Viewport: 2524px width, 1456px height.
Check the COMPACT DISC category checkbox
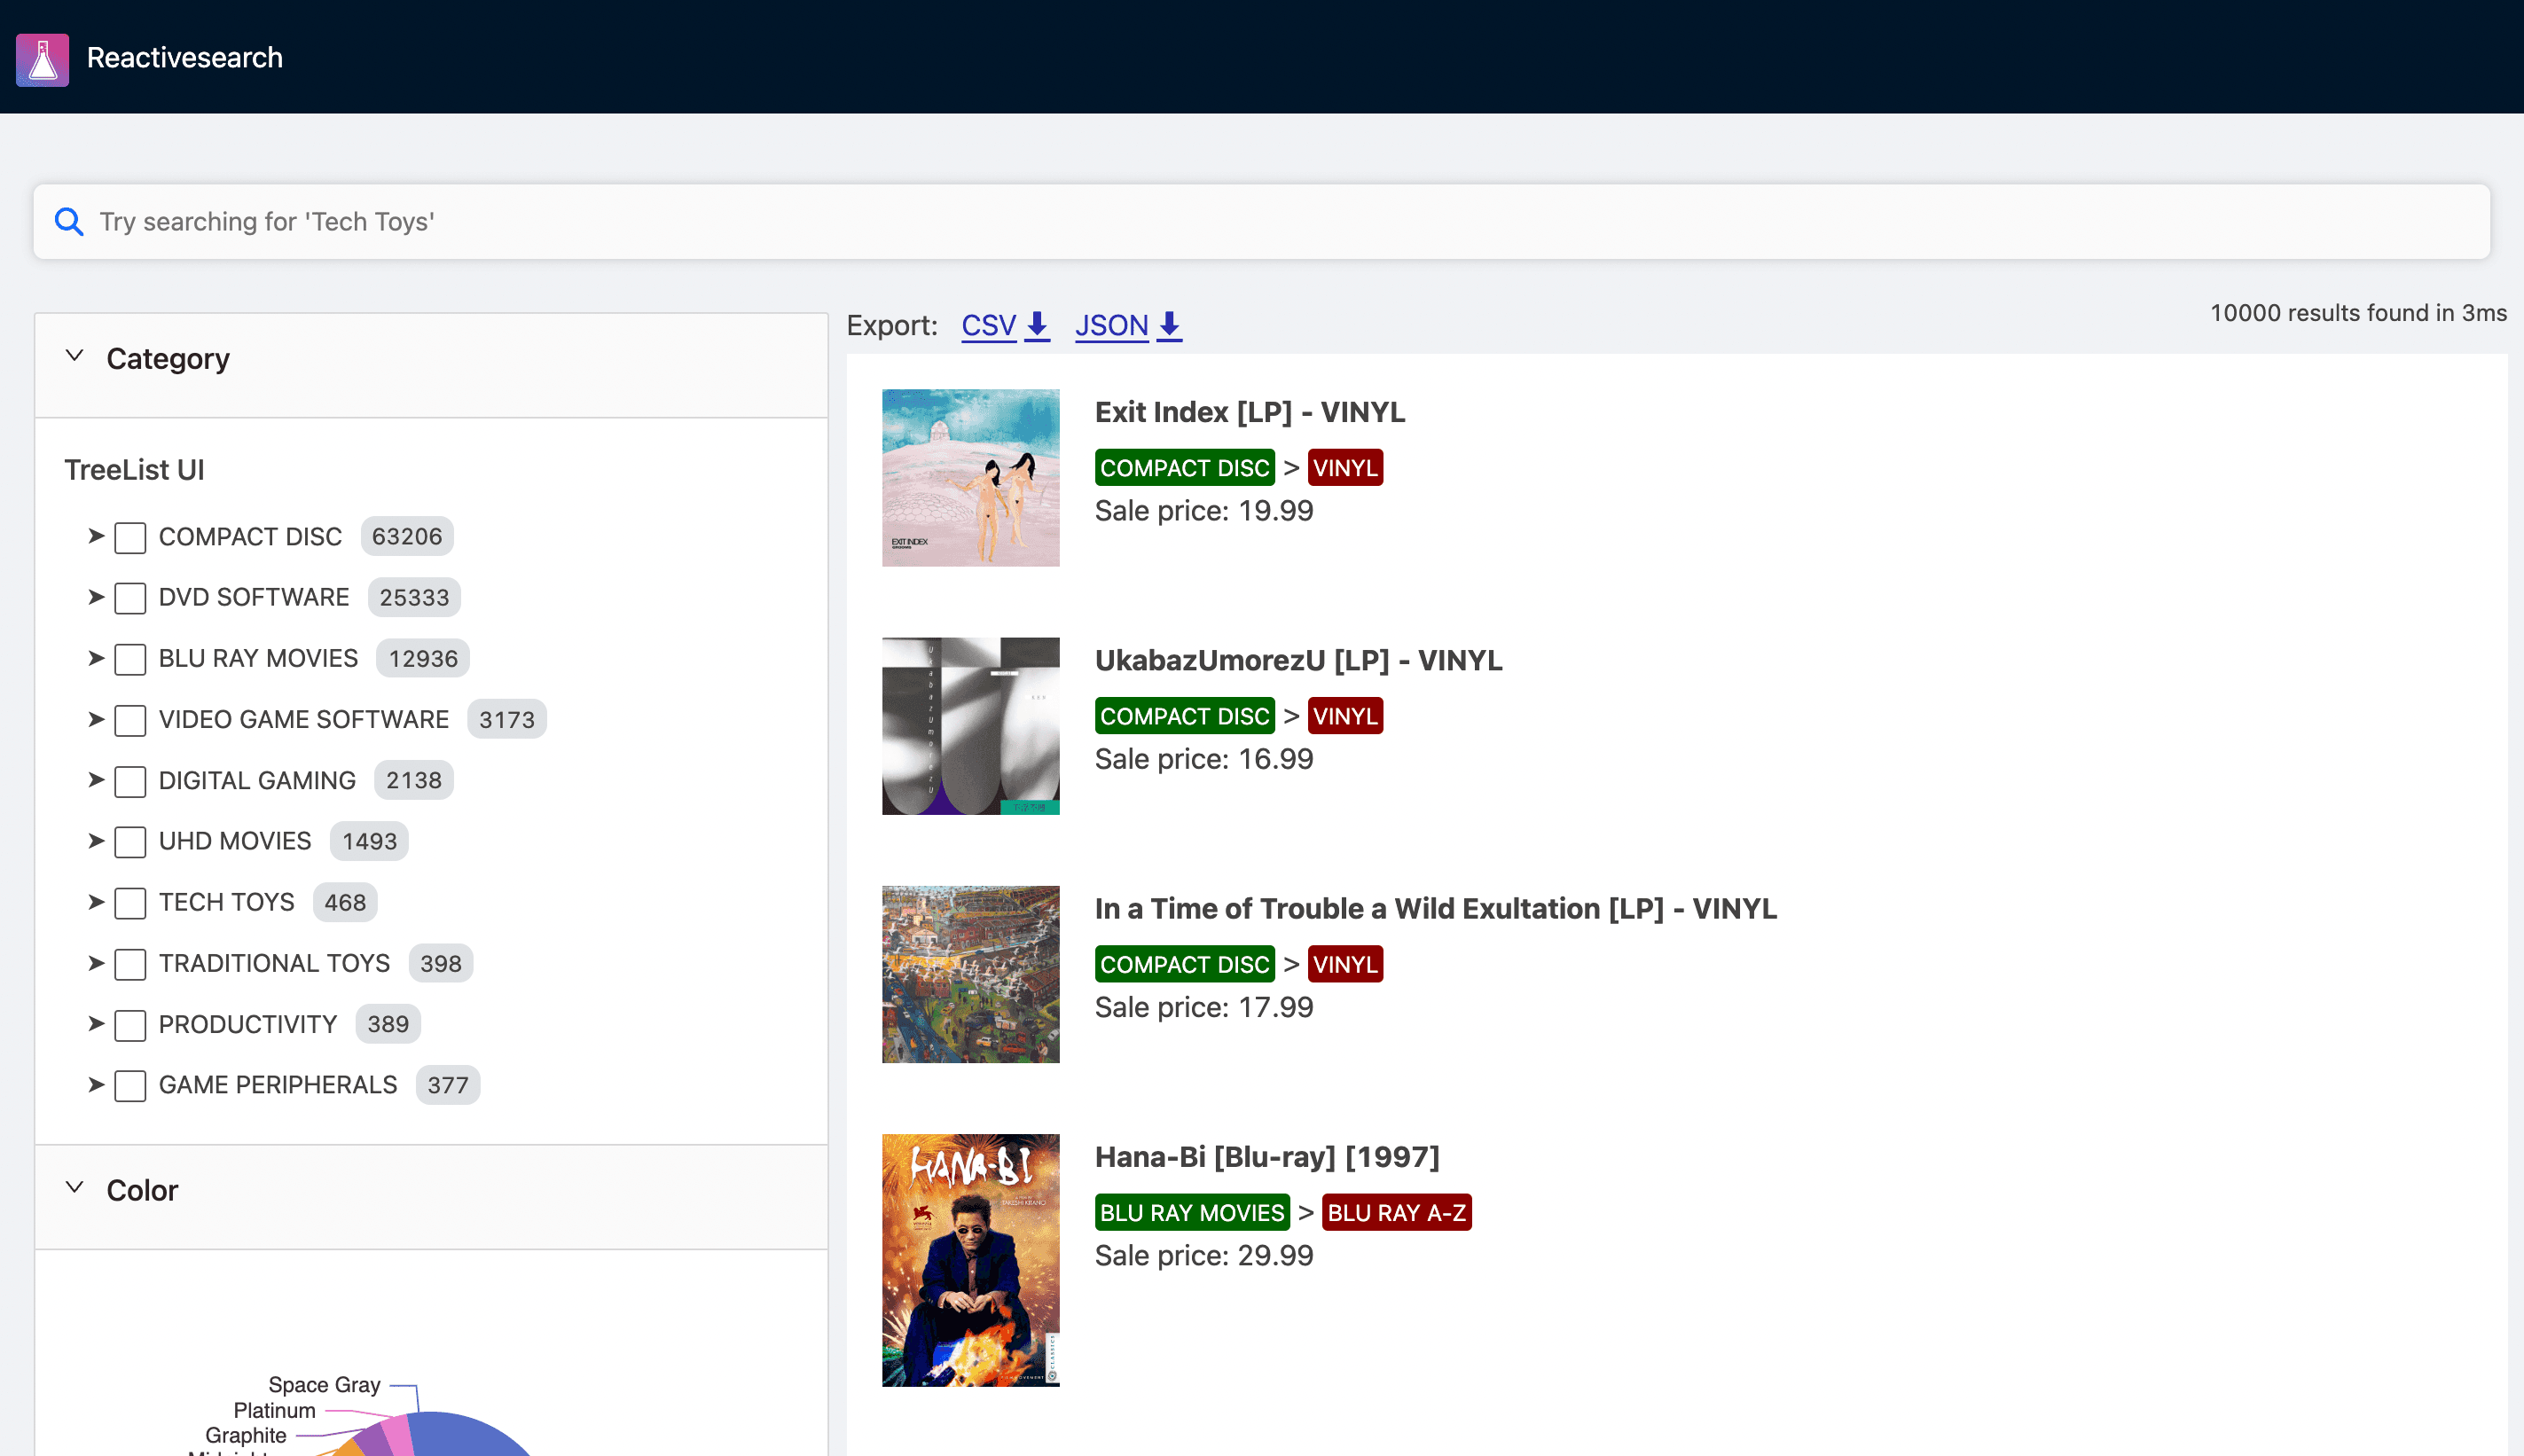coord(131,537)
